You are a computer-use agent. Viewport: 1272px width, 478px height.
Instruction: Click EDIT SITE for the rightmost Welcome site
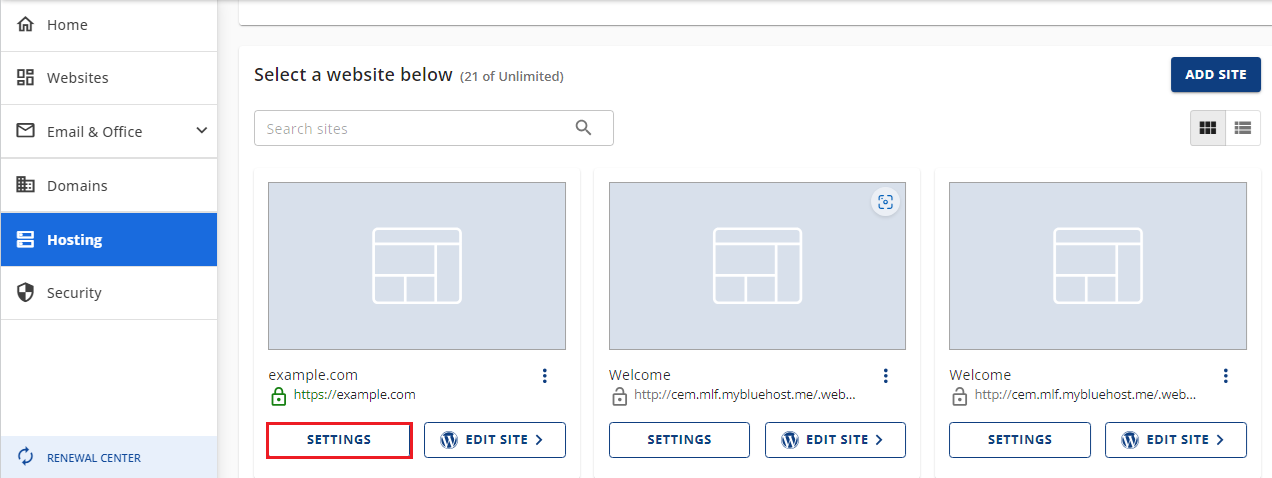tap(1176, 440)
